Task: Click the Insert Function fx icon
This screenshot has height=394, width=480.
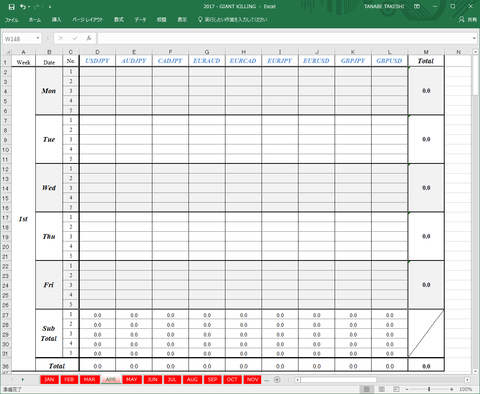Action: point(89,38)
